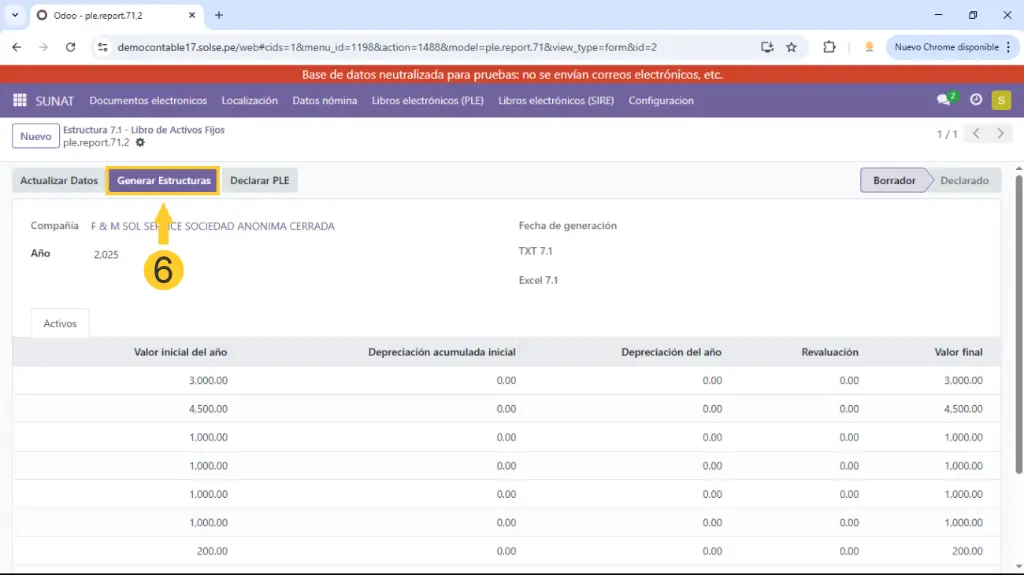
Task: Expand the Documentos electronicos menu
Action: 148,100
